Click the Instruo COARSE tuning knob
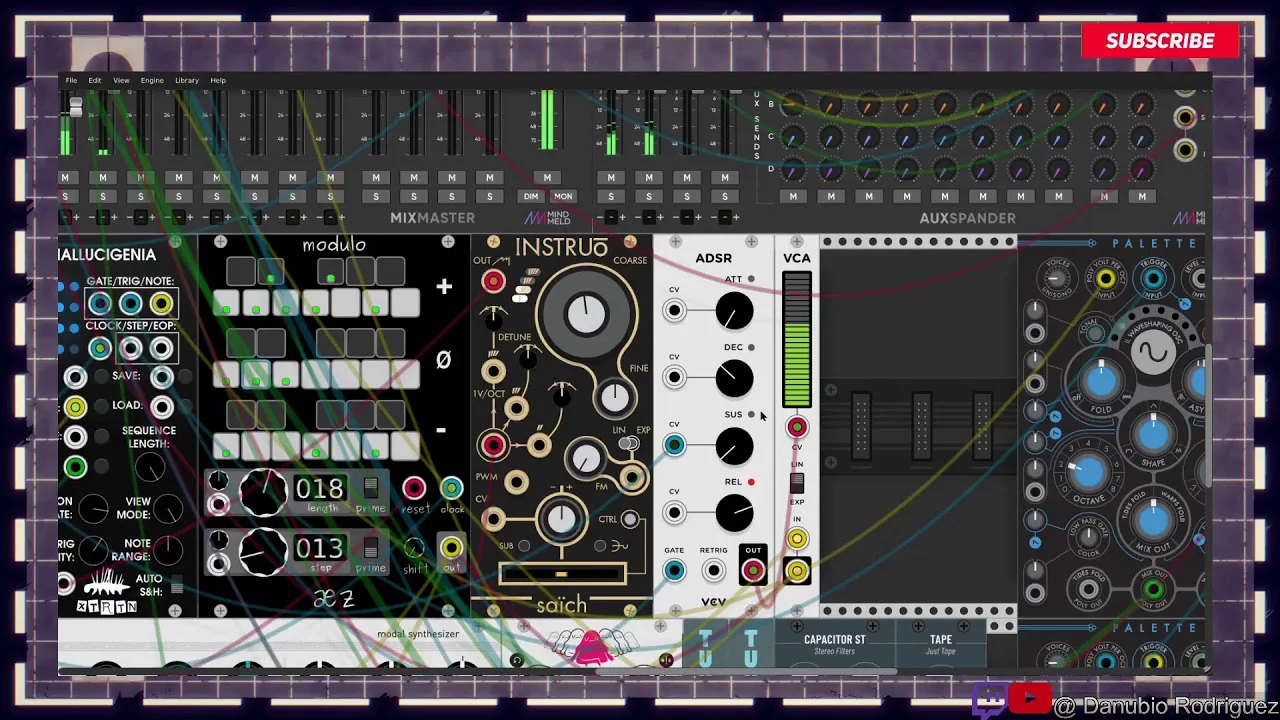Image resolution: width=1280 pixels, height=720 pixels. [x=586, y=315]
